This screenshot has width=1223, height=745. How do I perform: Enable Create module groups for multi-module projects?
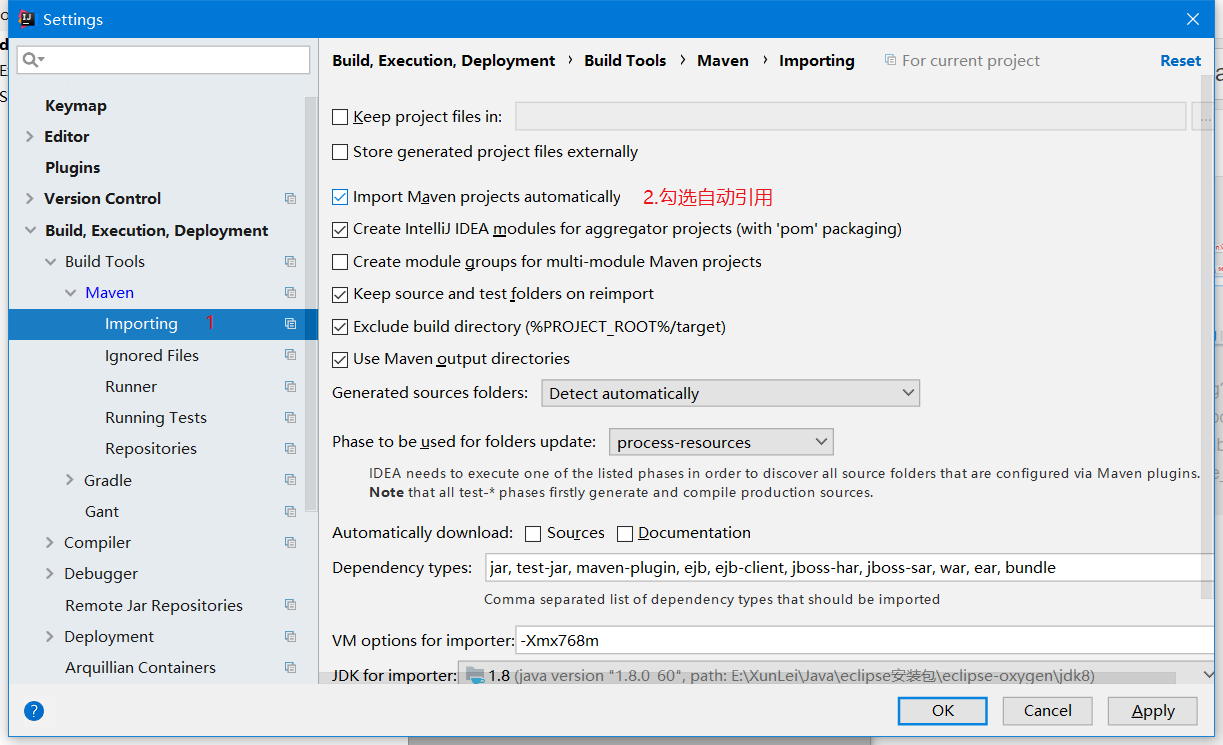pos(340,262)
